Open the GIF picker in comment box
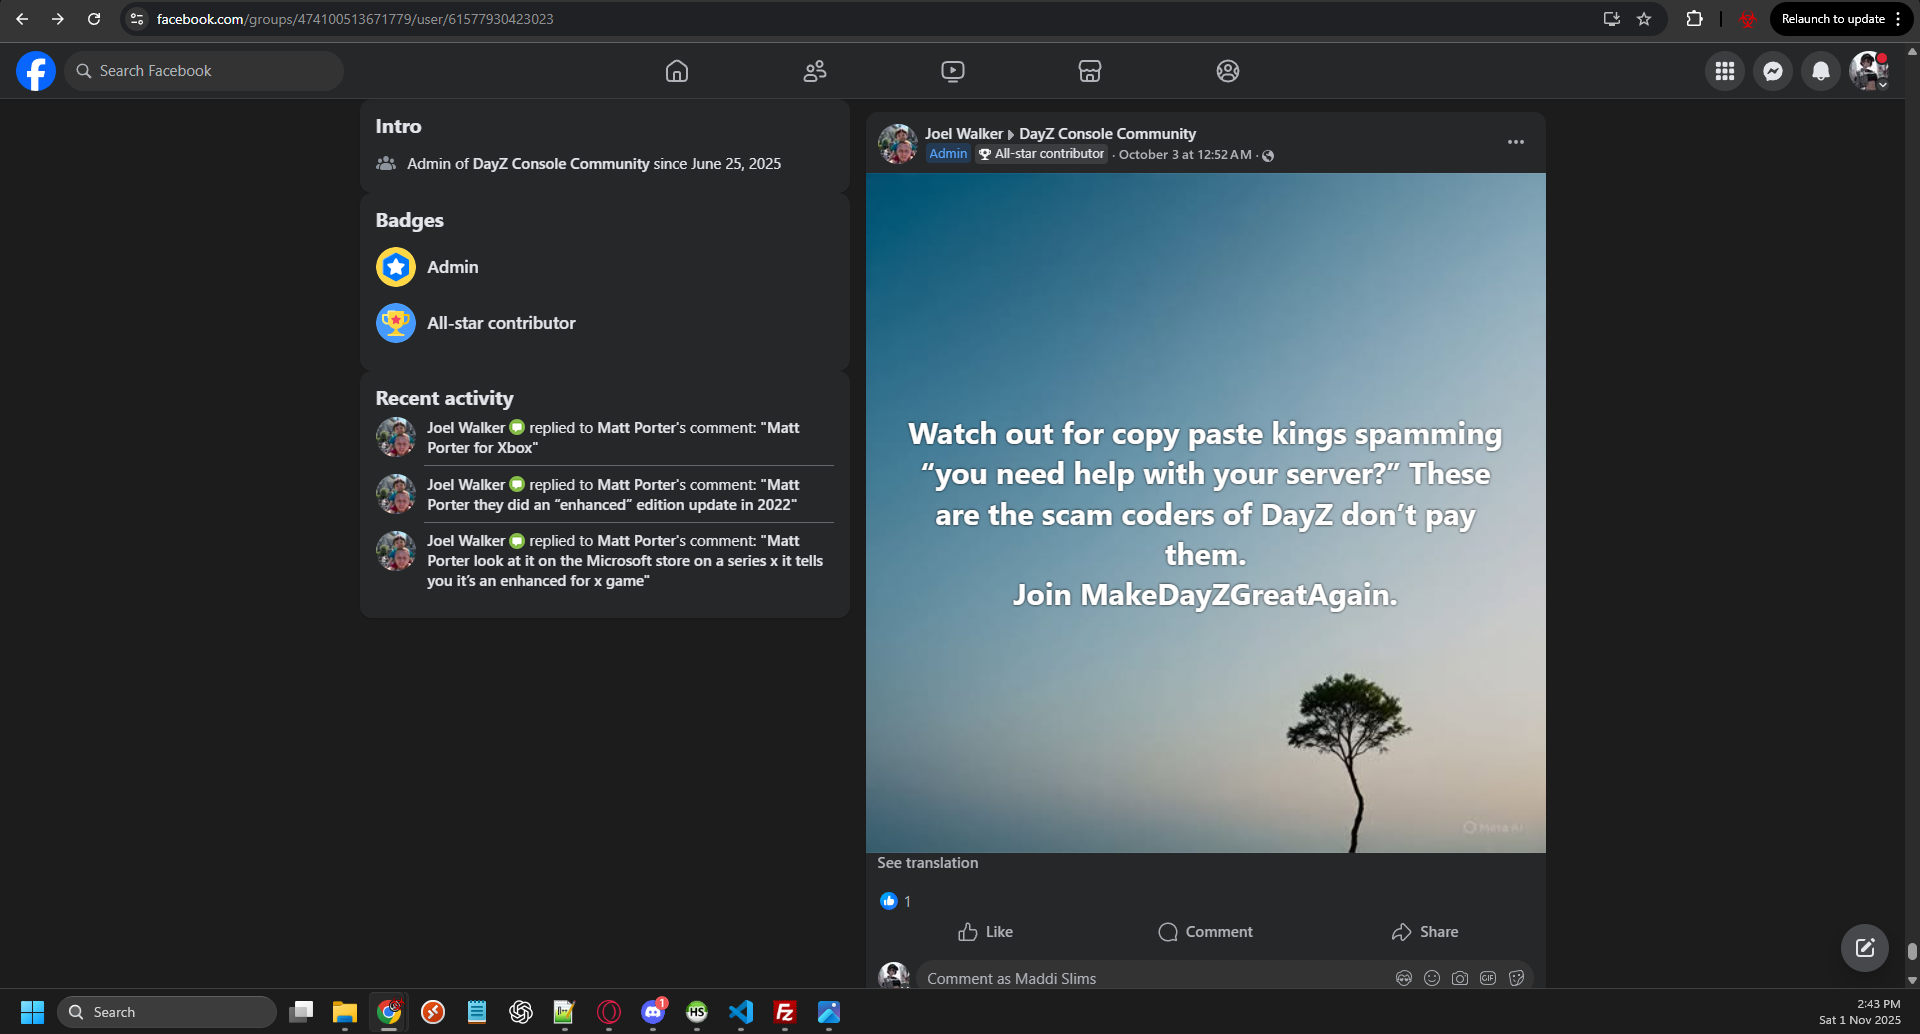The image size is (1920, 1034). pyautogui.click(x=1488, y=978)
